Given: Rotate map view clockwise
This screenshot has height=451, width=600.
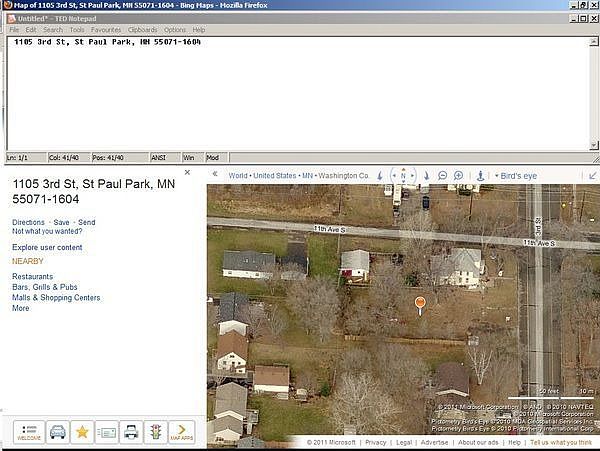Looking at the screenshot, I should click(x=426, y=176).
